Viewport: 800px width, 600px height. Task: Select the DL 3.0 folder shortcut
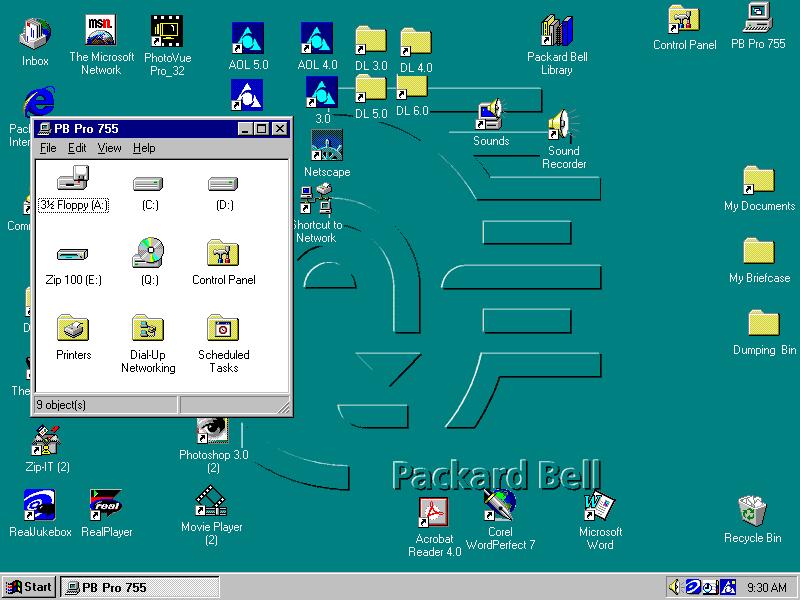pyautogui.click(x=371, y=40)
